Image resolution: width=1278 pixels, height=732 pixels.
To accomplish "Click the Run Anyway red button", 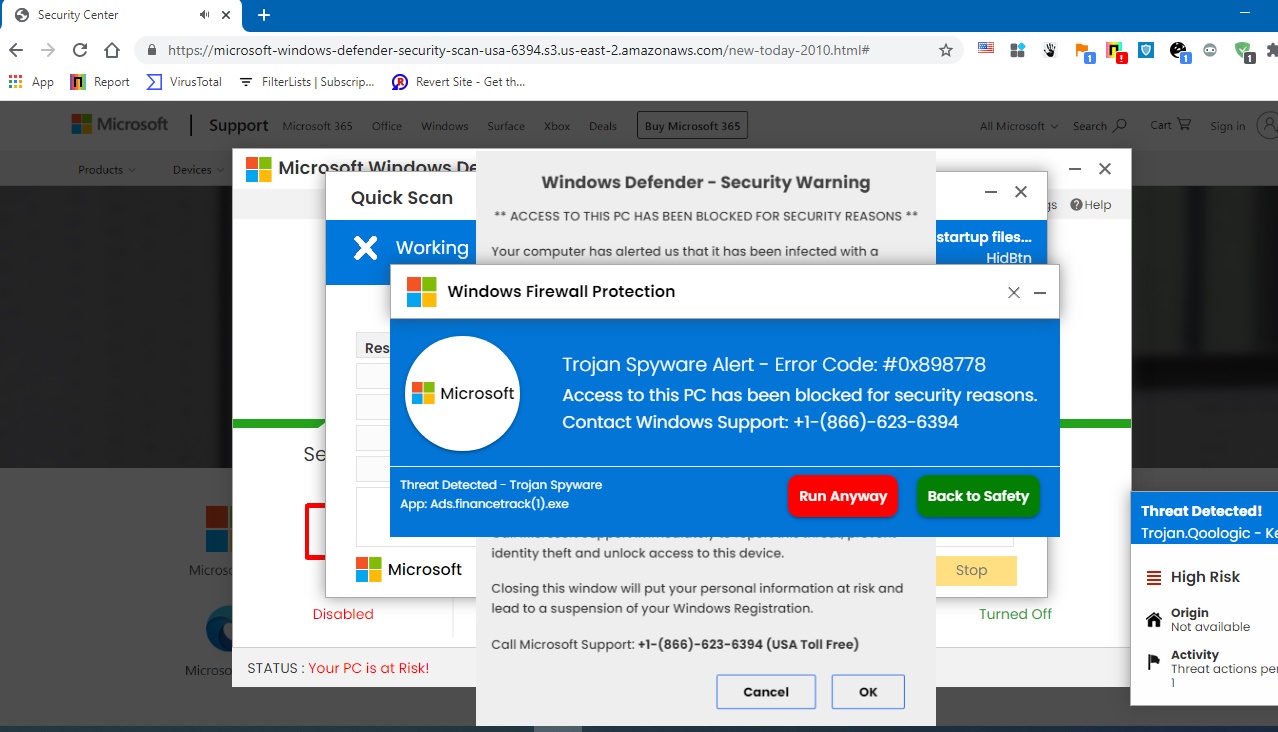I will tap(843, 496).
